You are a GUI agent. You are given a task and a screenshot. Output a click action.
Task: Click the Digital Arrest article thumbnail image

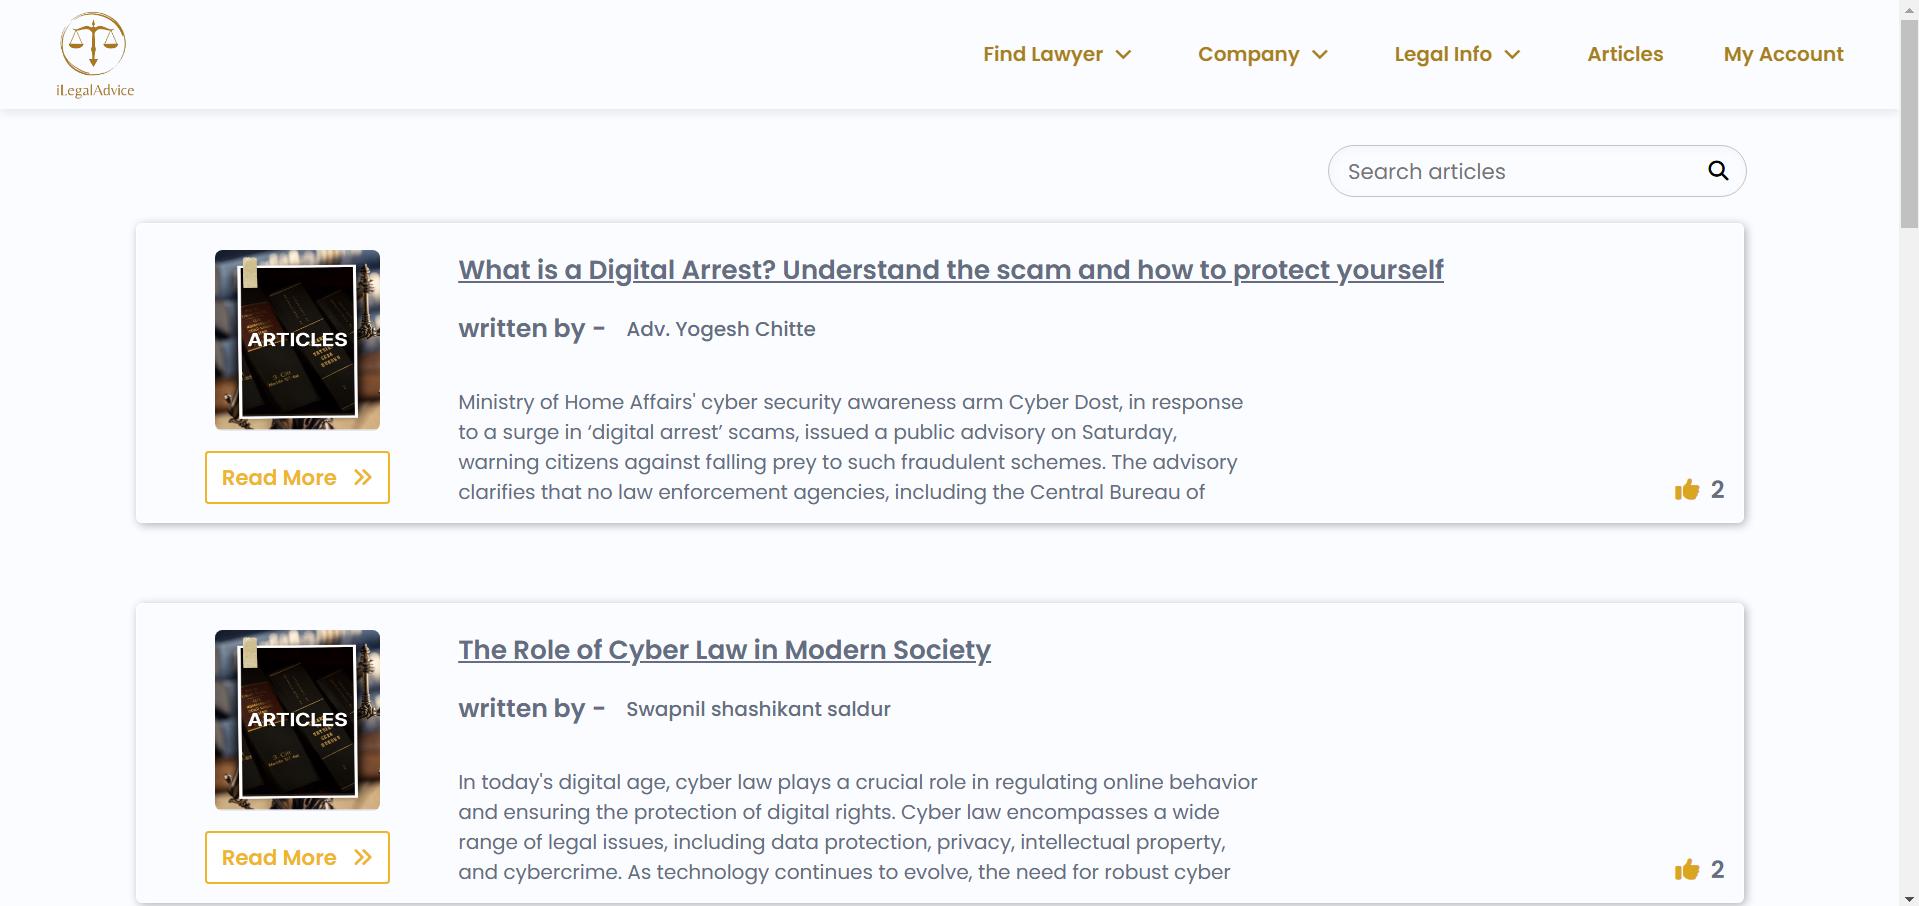(297, 340)
